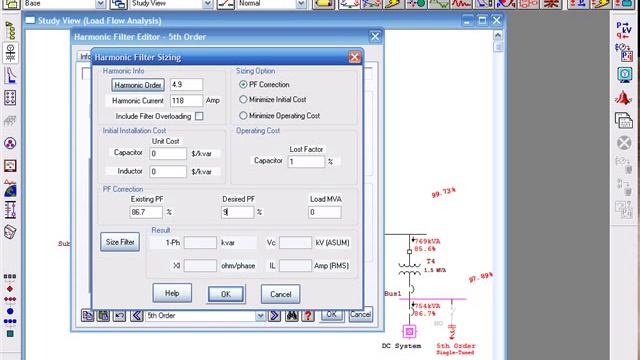Close the Harmonic Filter Sizing dialog
640x360 pixels.
coord(354,57)
